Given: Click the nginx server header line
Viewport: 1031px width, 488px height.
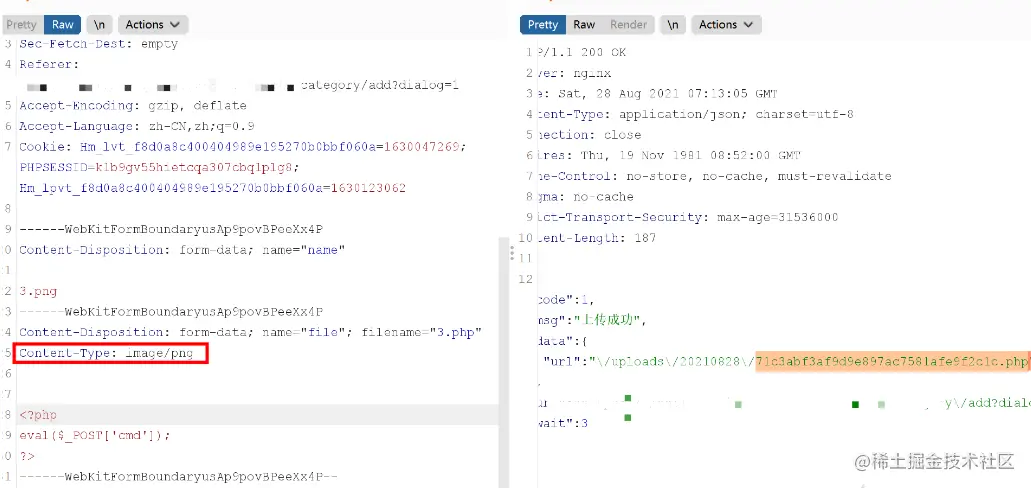Looking at the screenshot, I should (574, 73).
